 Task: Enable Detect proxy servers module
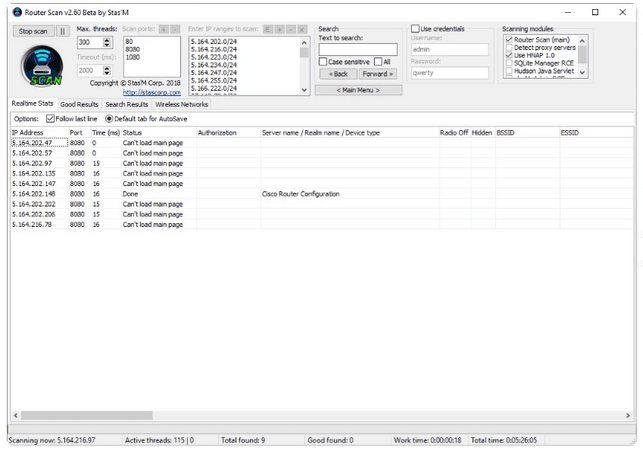(x=509, y=48)
